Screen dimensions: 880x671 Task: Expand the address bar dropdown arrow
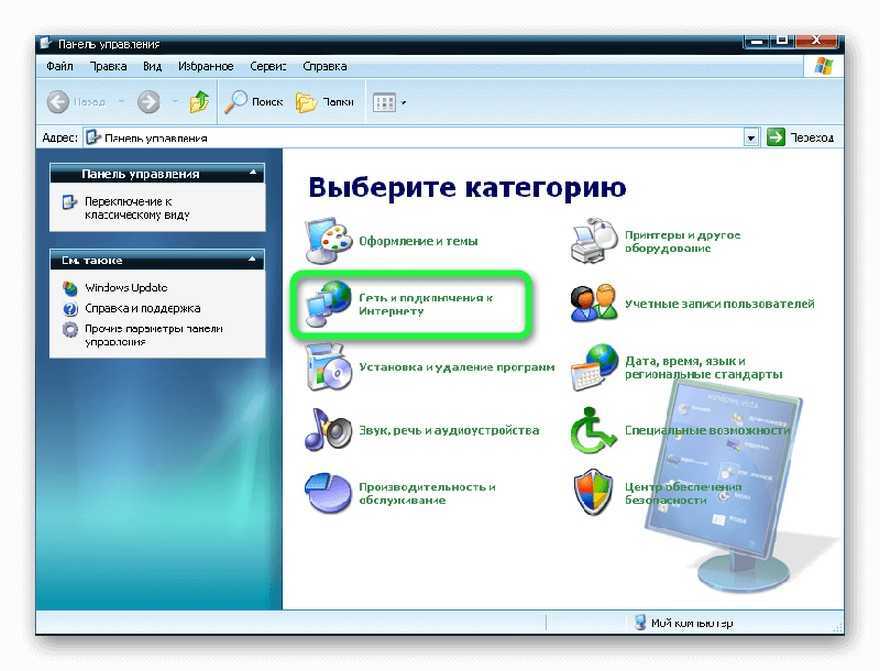coord(752,138)
